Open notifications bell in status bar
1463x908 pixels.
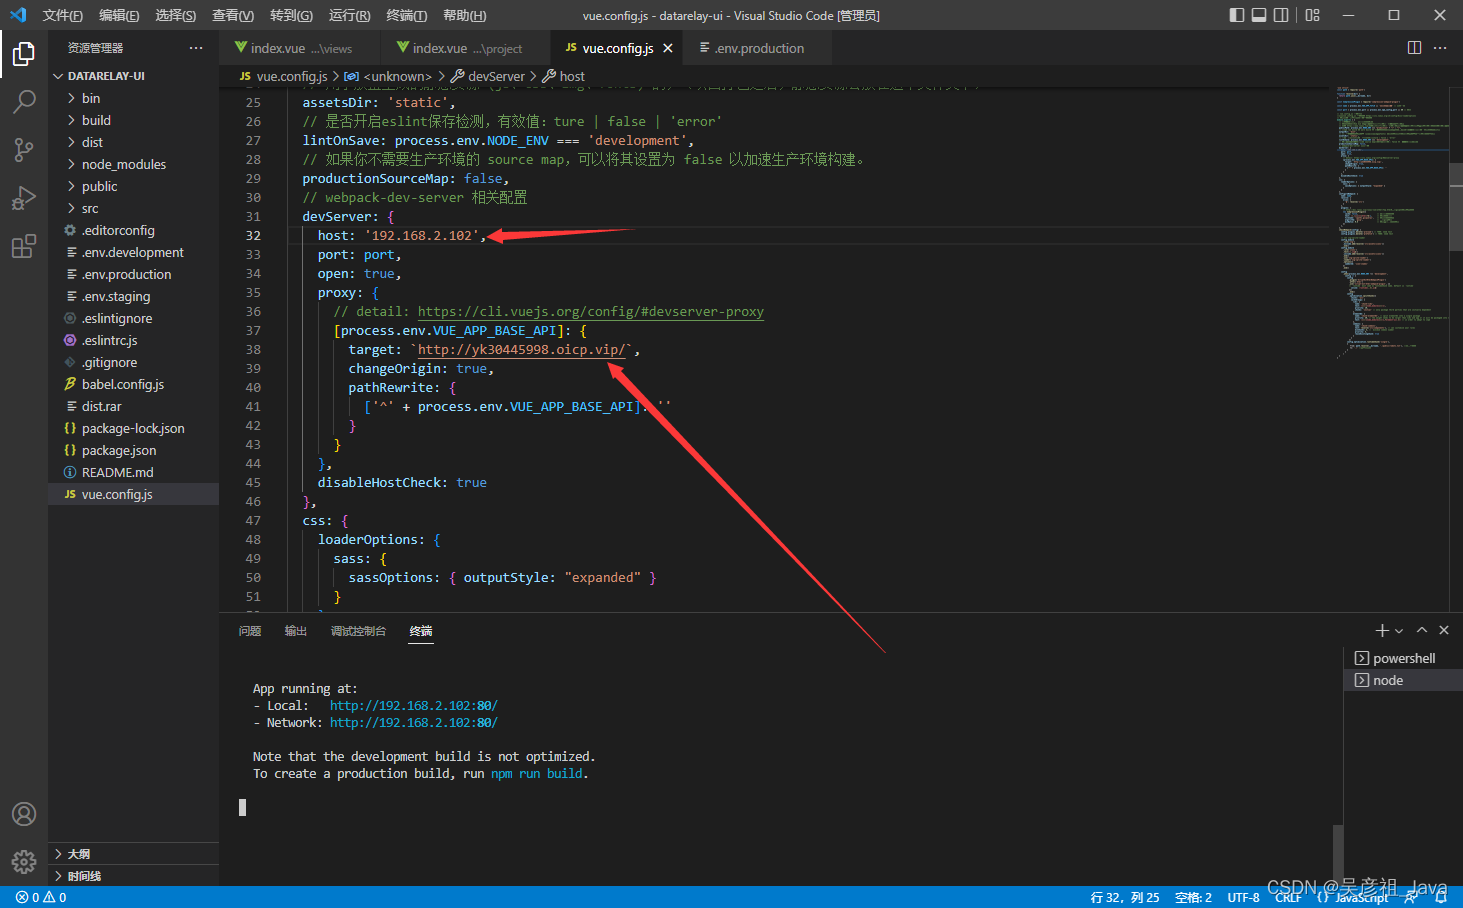[x=1441, y=897]
